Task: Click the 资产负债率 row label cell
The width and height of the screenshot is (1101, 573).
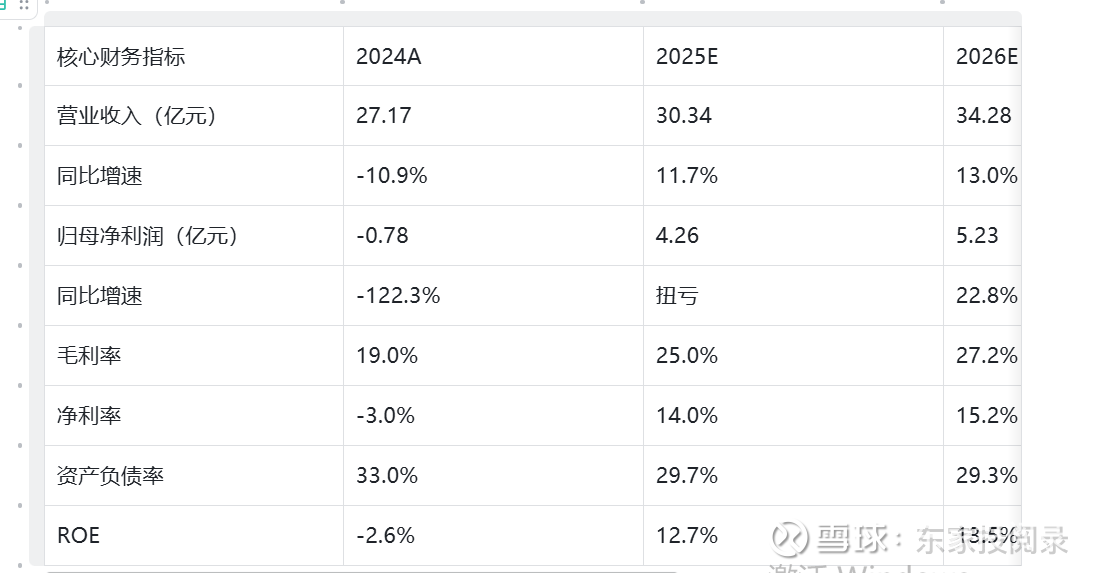Action: pos(193,476)
